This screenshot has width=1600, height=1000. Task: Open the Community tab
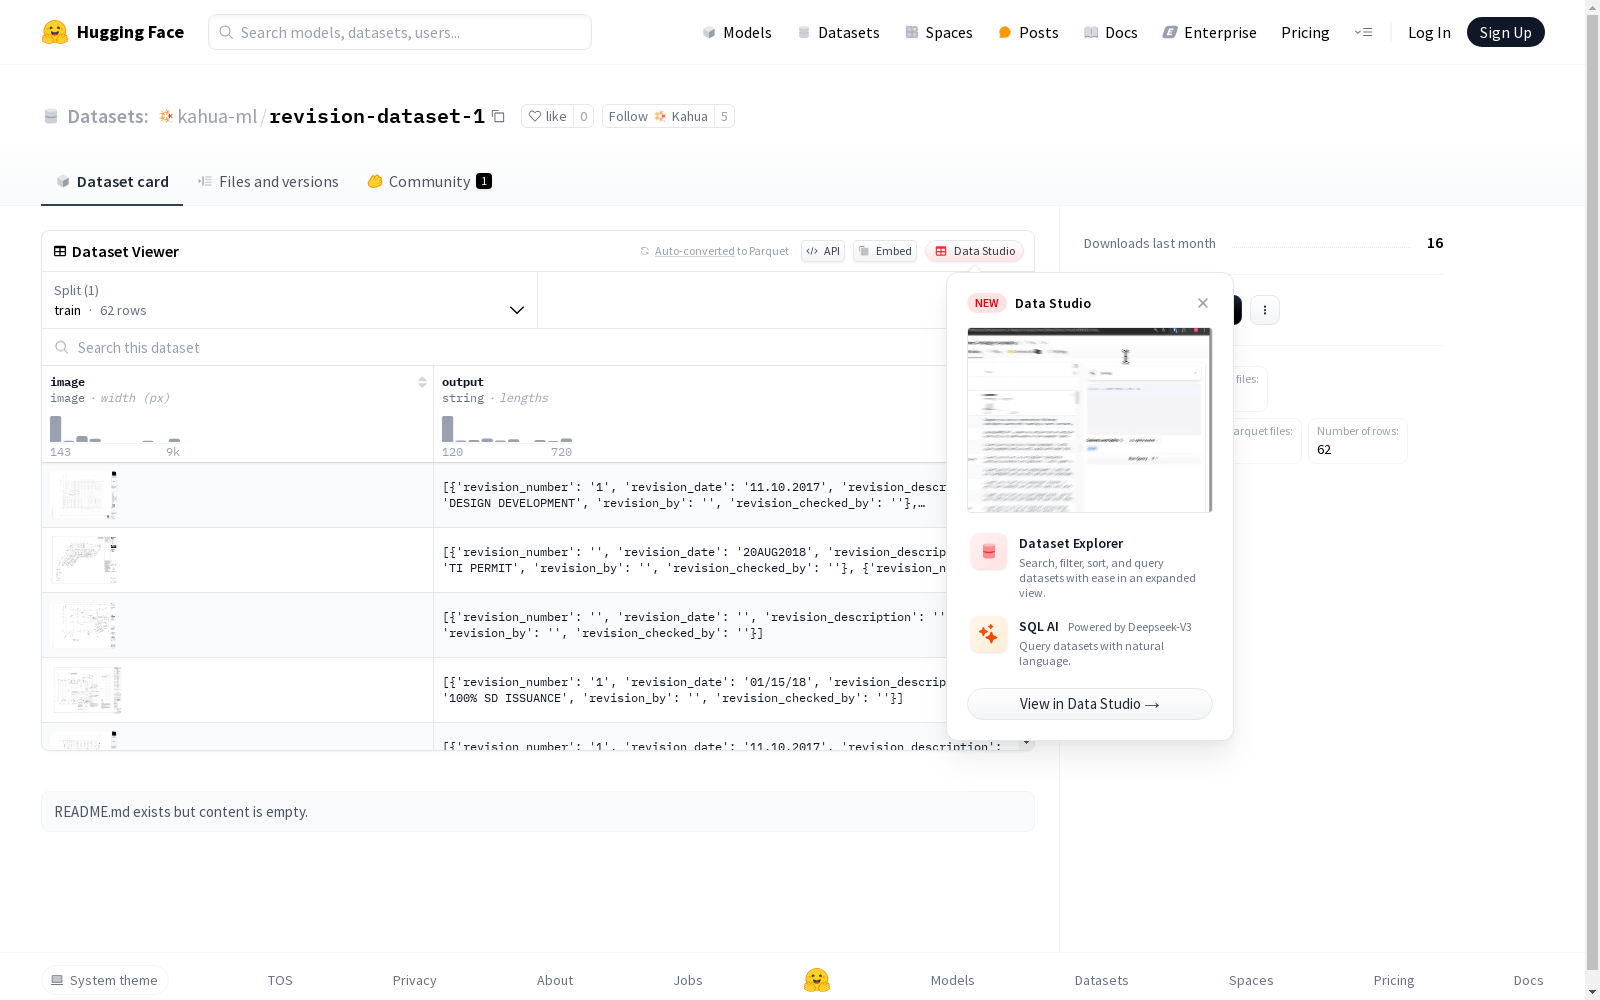click(x=430, y=181)
